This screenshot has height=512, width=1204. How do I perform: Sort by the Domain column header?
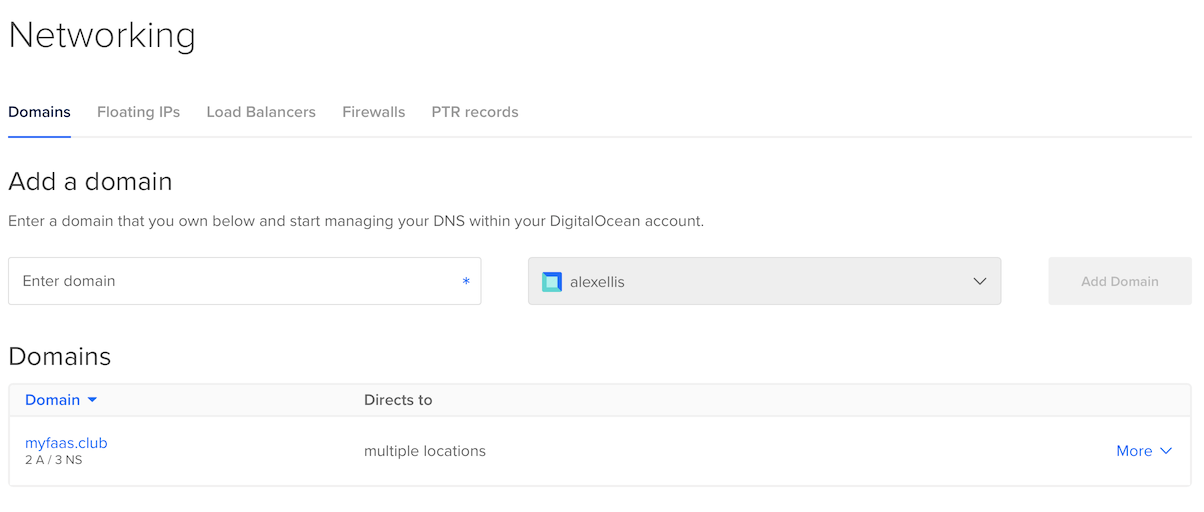point(52,400)
